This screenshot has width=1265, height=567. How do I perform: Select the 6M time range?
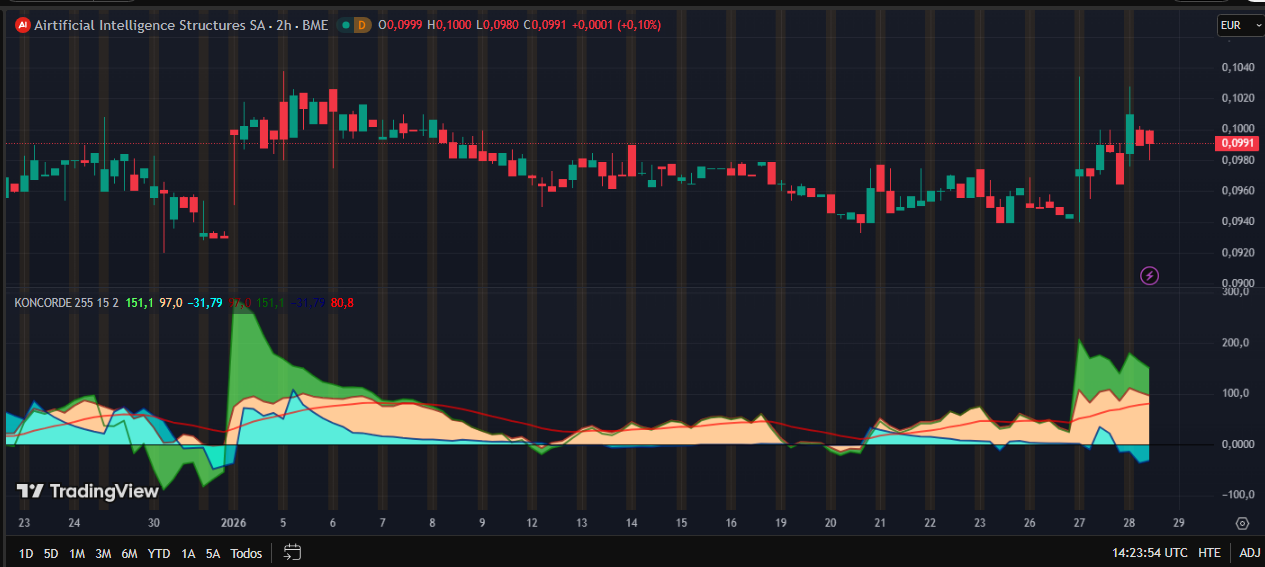[129, 553]
